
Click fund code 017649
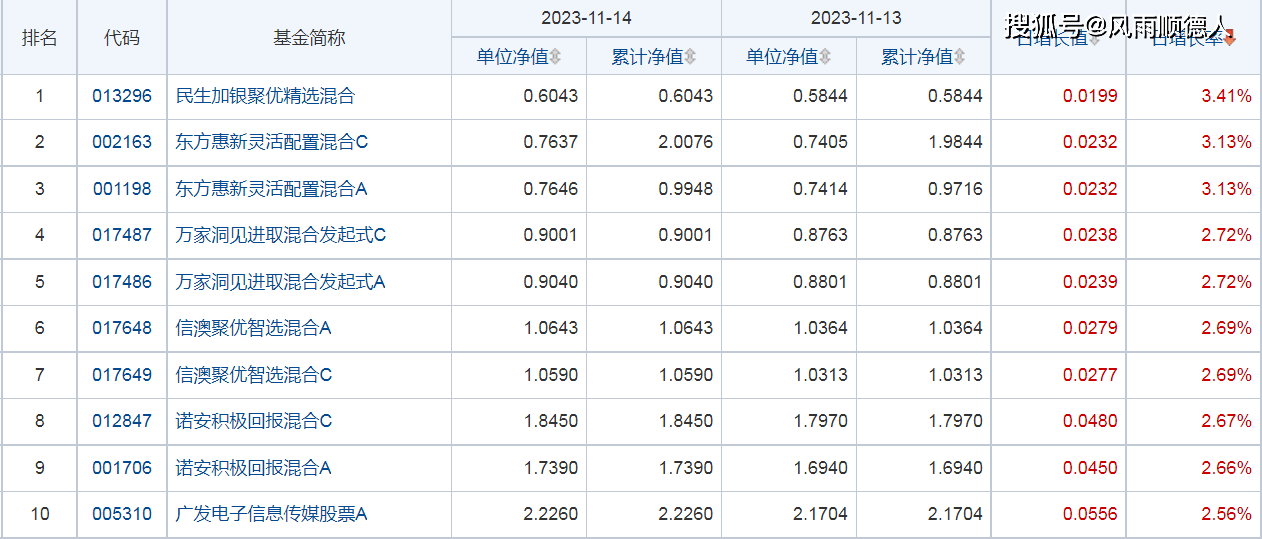pyautogui.click(x=122, y=375)
